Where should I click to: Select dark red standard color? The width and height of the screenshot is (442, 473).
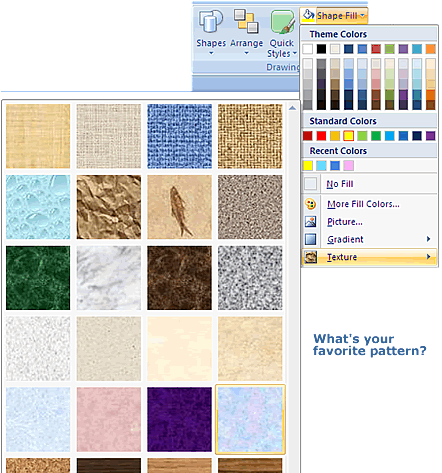pos(308,136)
